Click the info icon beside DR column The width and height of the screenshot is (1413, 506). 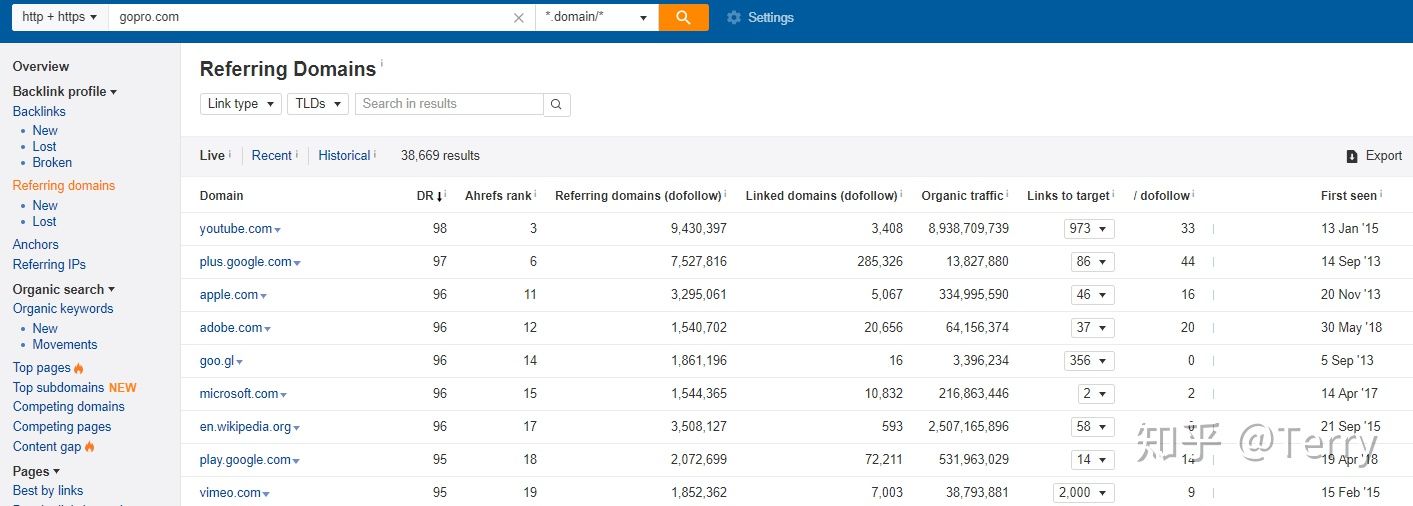pos(446,193)
